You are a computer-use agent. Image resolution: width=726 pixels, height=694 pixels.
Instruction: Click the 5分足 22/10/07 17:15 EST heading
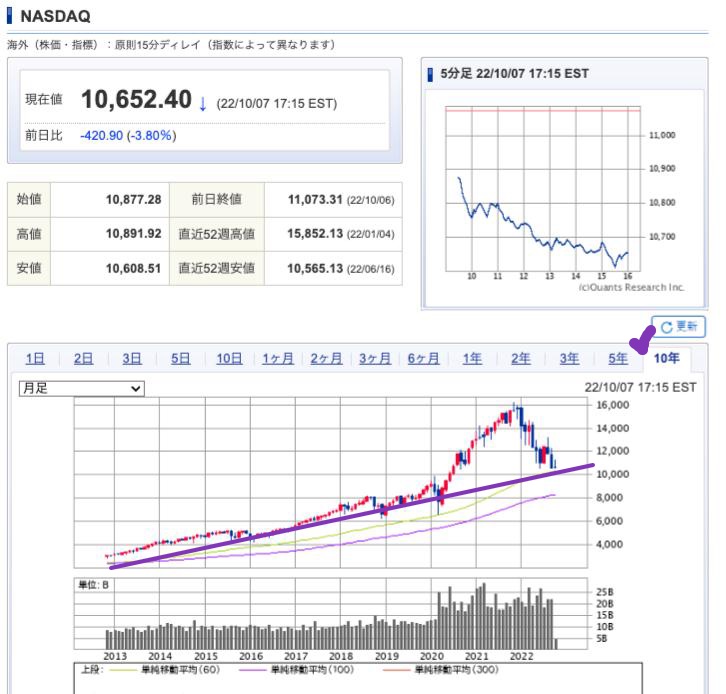514,74
